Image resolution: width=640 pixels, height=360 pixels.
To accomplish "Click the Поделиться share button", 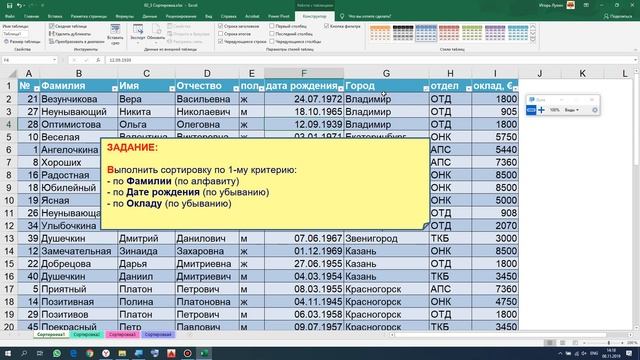I will click(618, 16).
